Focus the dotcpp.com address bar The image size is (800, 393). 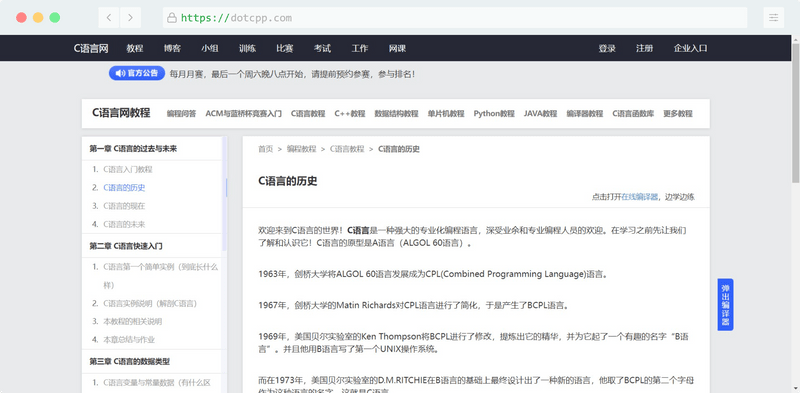click(455, 18)
